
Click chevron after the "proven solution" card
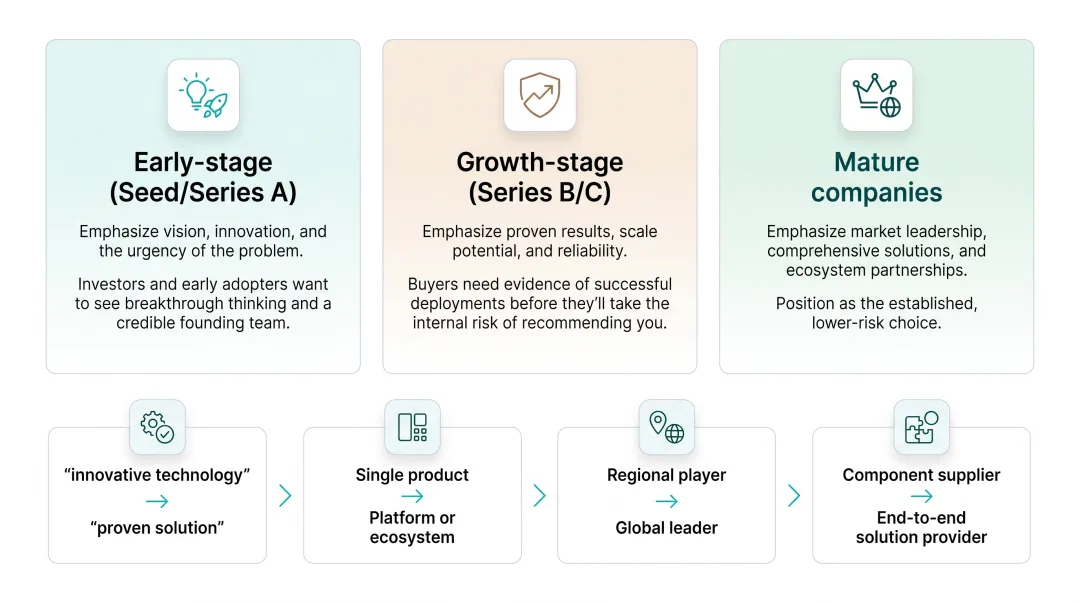pos(285,495)
